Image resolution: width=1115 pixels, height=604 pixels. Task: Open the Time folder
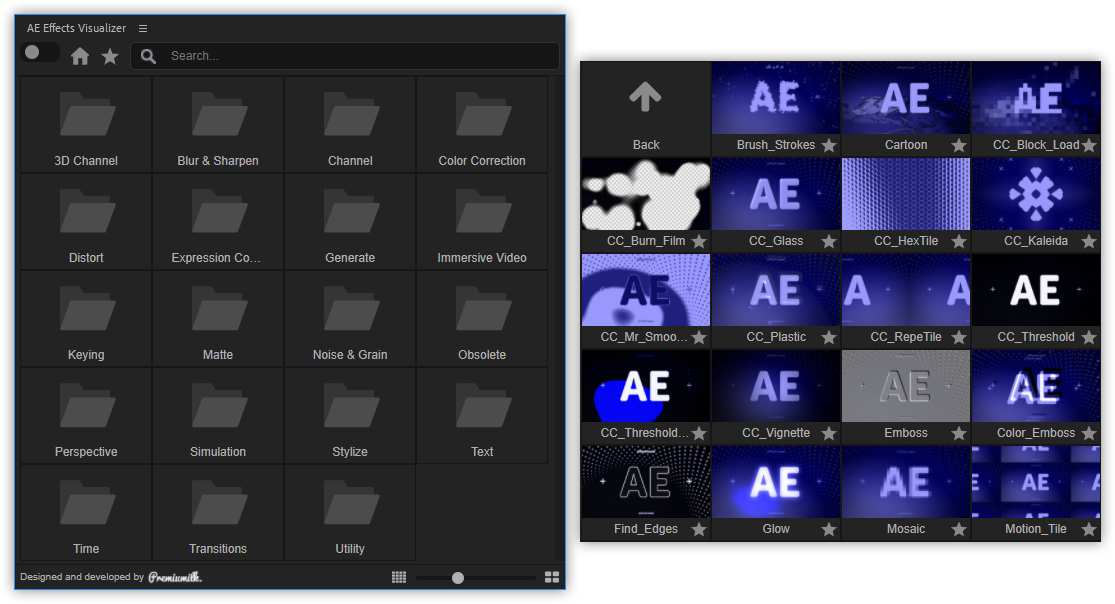click(86, 512)
